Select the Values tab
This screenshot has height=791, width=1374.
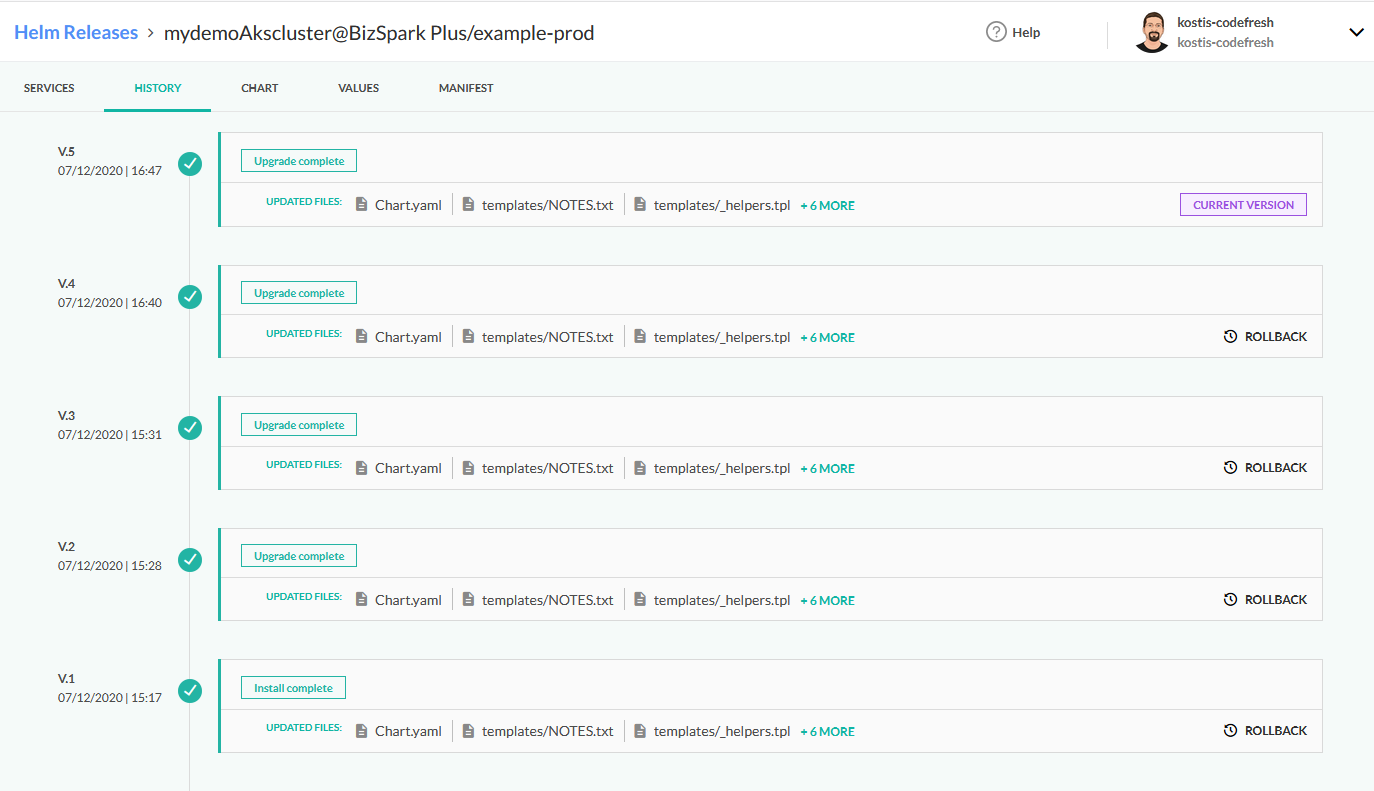[358, 88]
